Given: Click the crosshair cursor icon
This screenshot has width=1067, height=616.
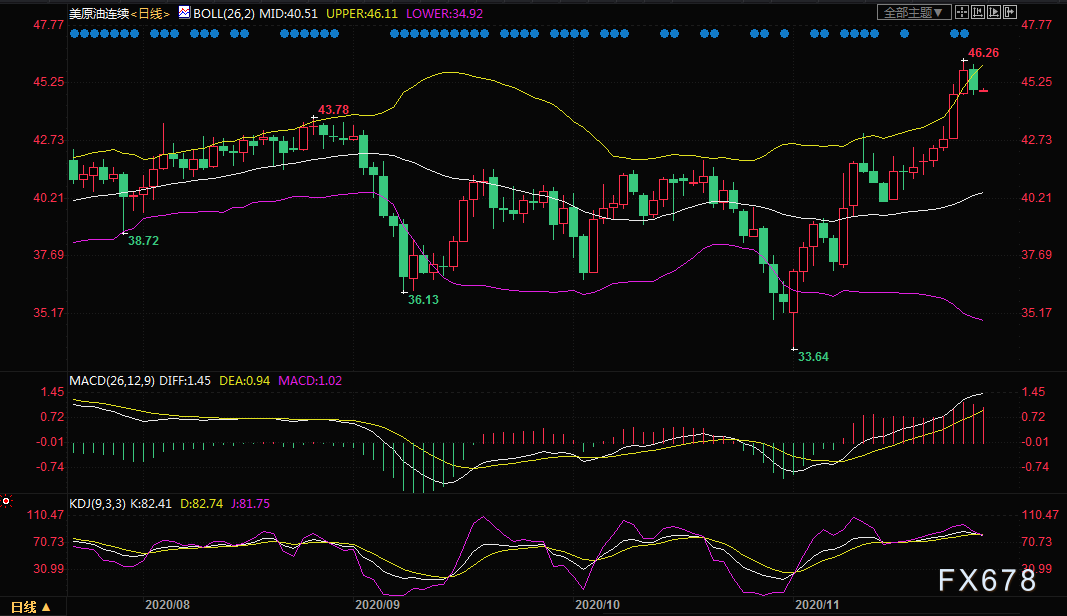Looking at the screenshot, I should 962,12.
